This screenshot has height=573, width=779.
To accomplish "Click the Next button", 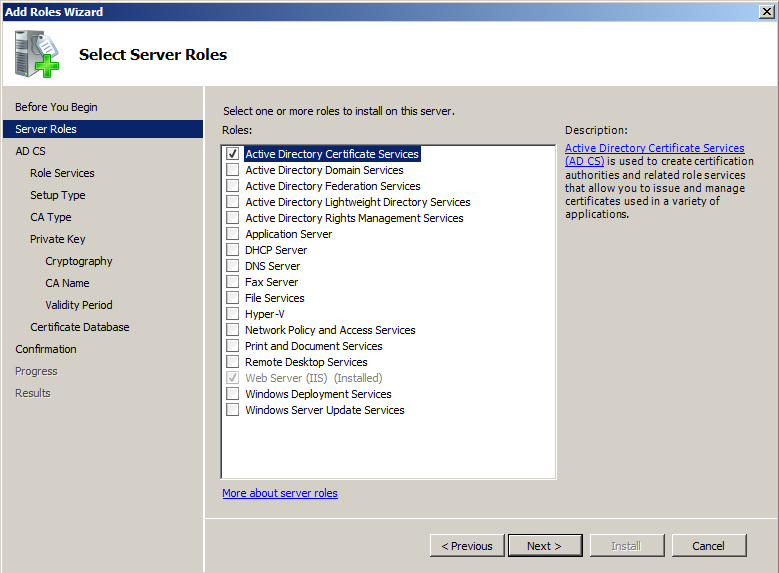I will (x=544, y=546).
